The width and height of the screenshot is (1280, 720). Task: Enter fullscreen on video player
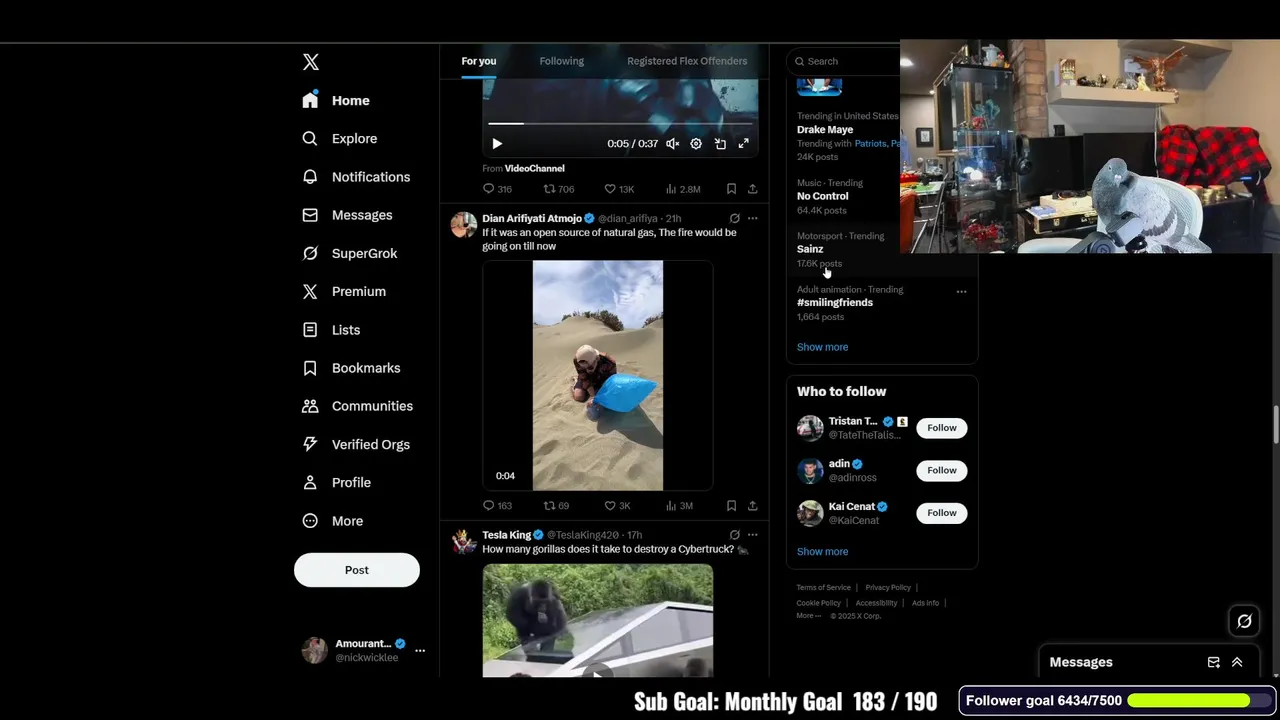(x=744, y=144)
